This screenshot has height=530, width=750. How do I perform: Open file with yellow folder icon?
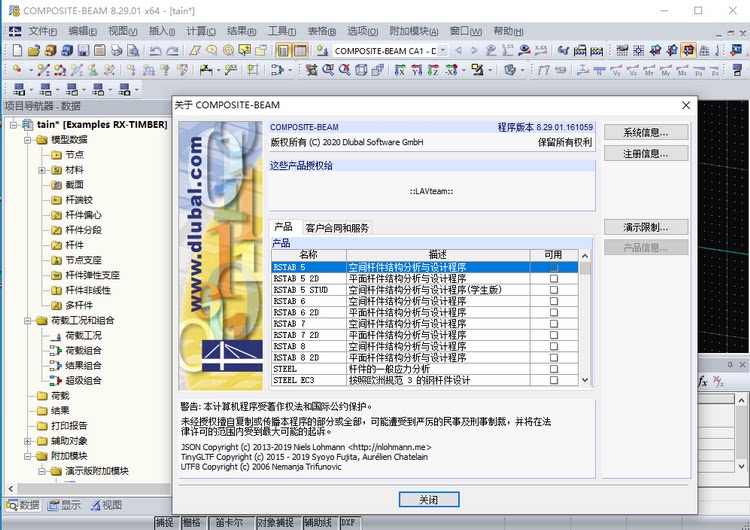point(33,50)
